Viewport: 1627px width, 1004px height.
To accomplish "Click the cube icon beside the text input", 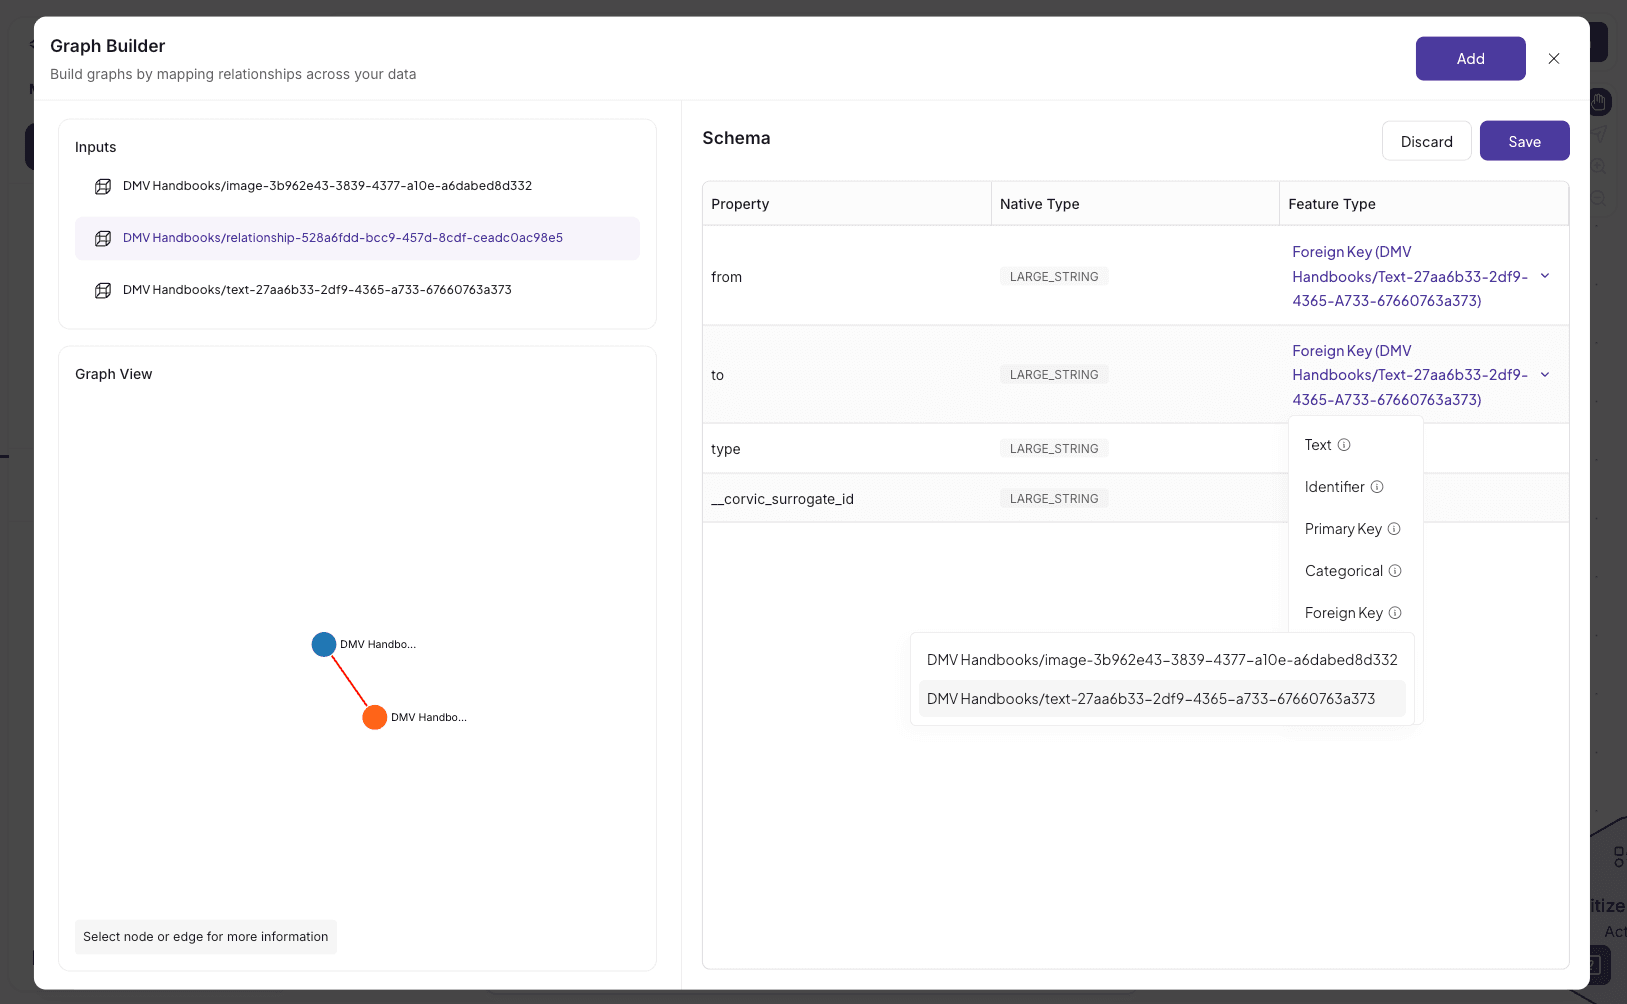I will 103,290.
